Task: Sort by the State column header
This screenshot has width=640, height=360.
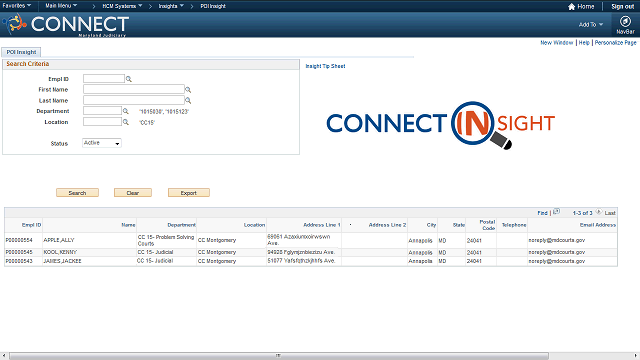Action: point(458,225)
